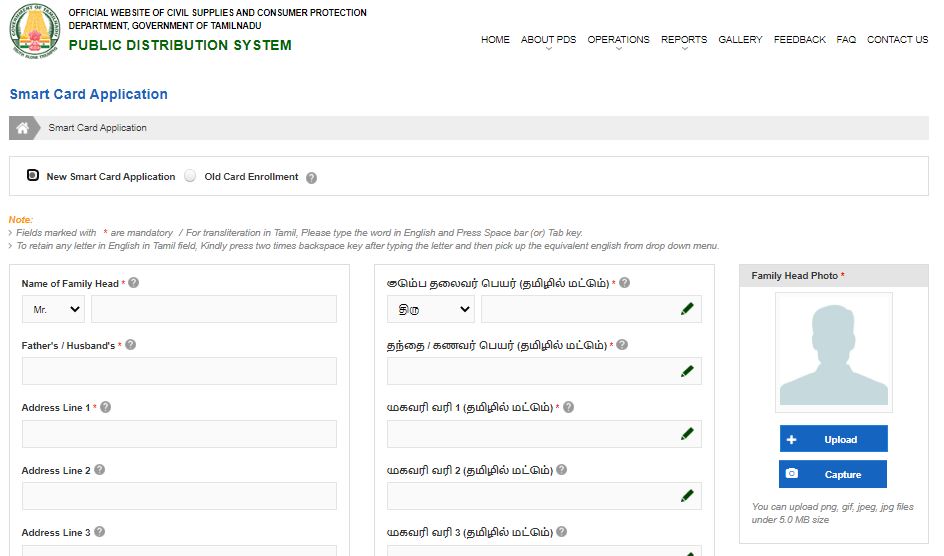Click pencil icon in Tamil address line 1 field
The width and height of the screenshot is (944, 556).
pyautogui.click(x=687, y=433)
